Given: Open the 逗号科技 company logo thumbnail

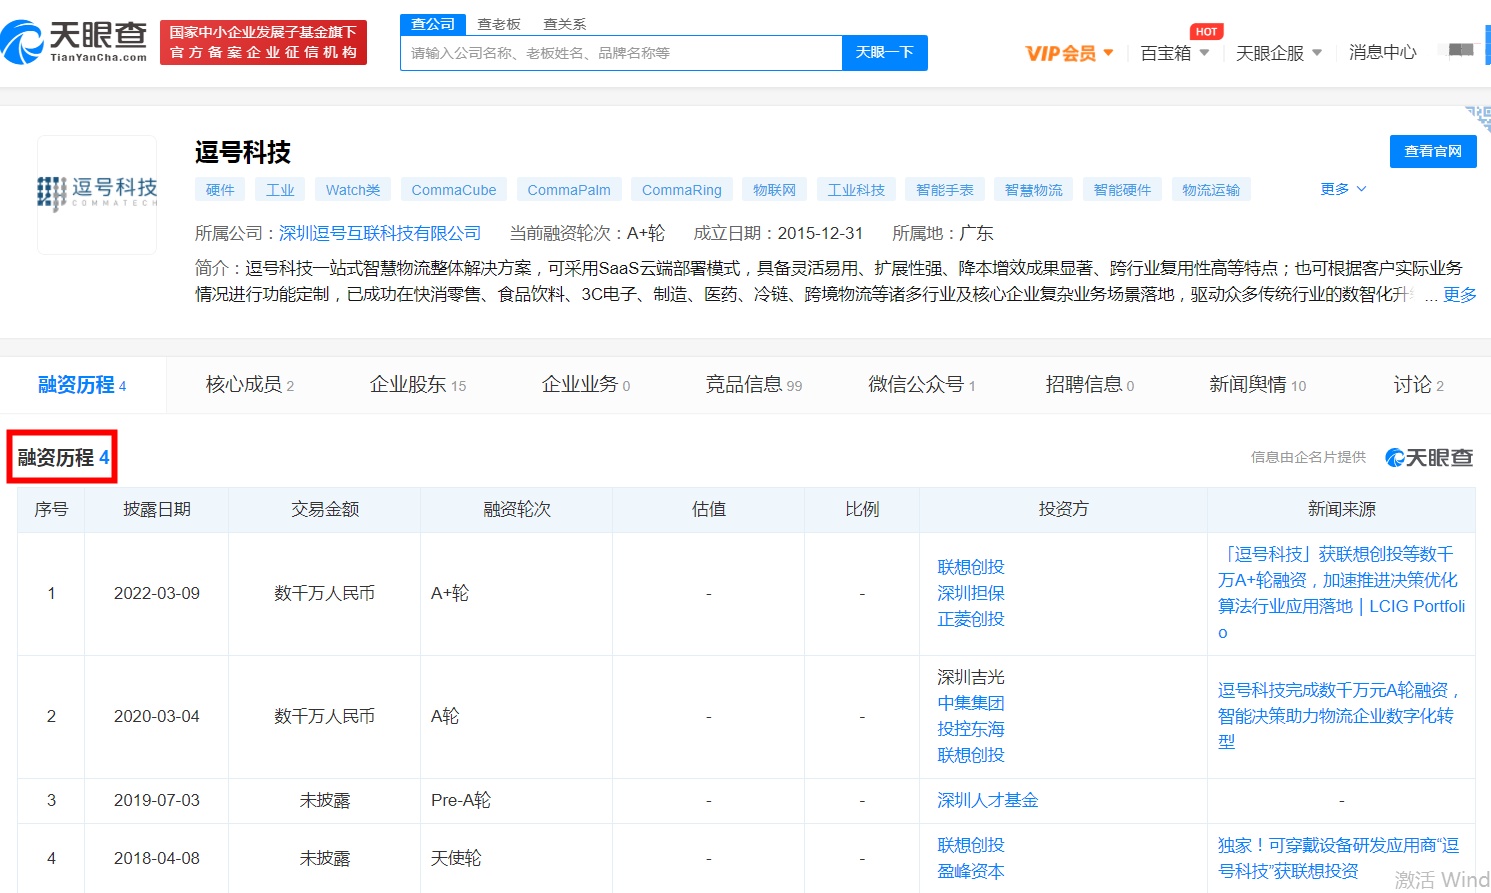Looking at the screenshot, I should pos(97,194).
